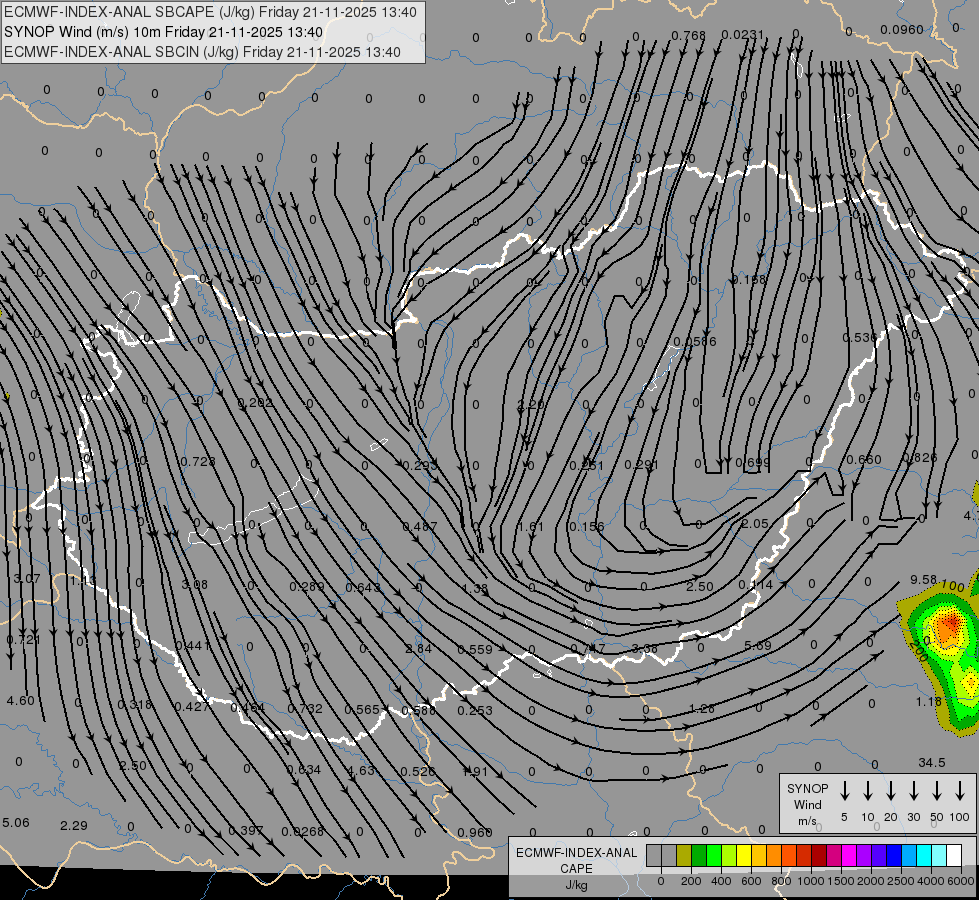The height and width of the screenshot is (900, 979).
Task: Click the 100 m/s arrow in SYNOP Wind legend
Action: [x=960, y=791]
